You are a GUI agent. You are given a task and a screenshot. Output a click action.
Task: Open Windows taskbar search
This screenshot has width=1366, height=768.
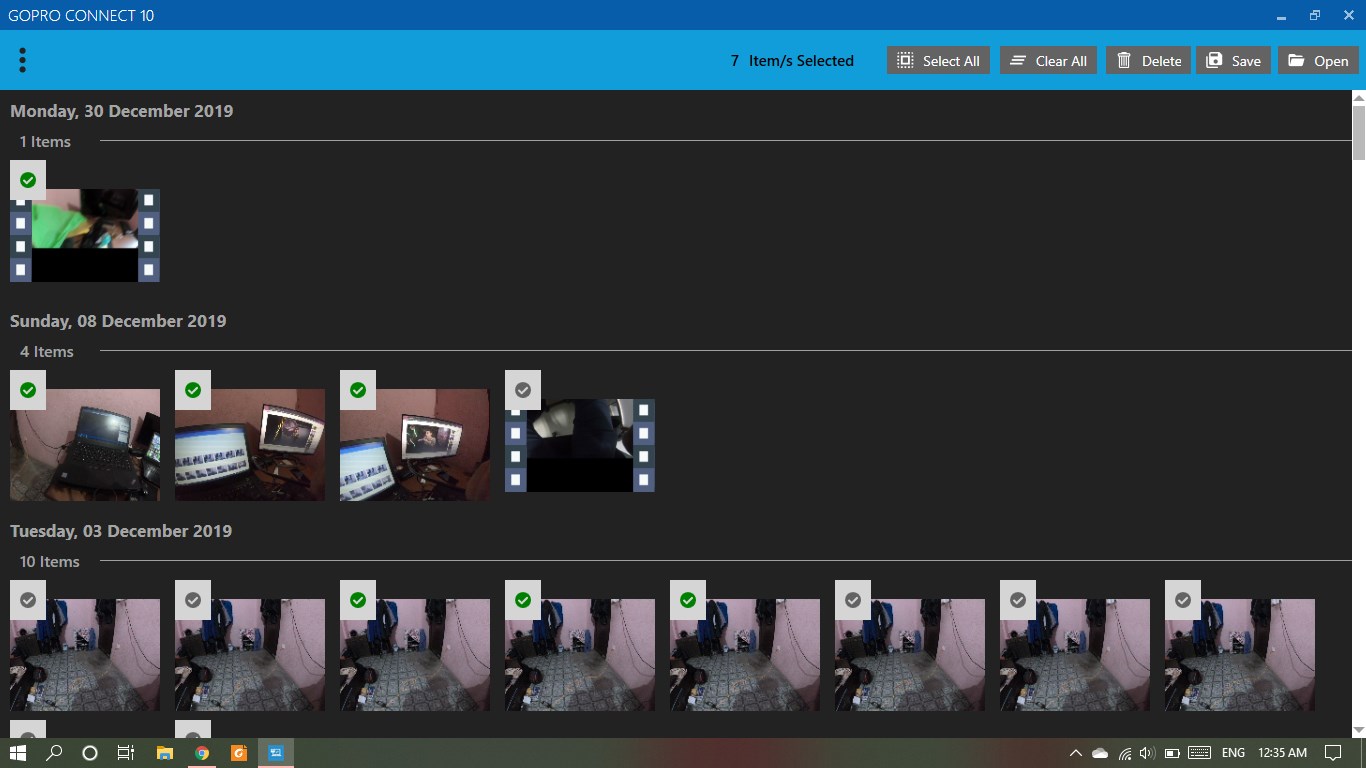(x=55, y=753)
